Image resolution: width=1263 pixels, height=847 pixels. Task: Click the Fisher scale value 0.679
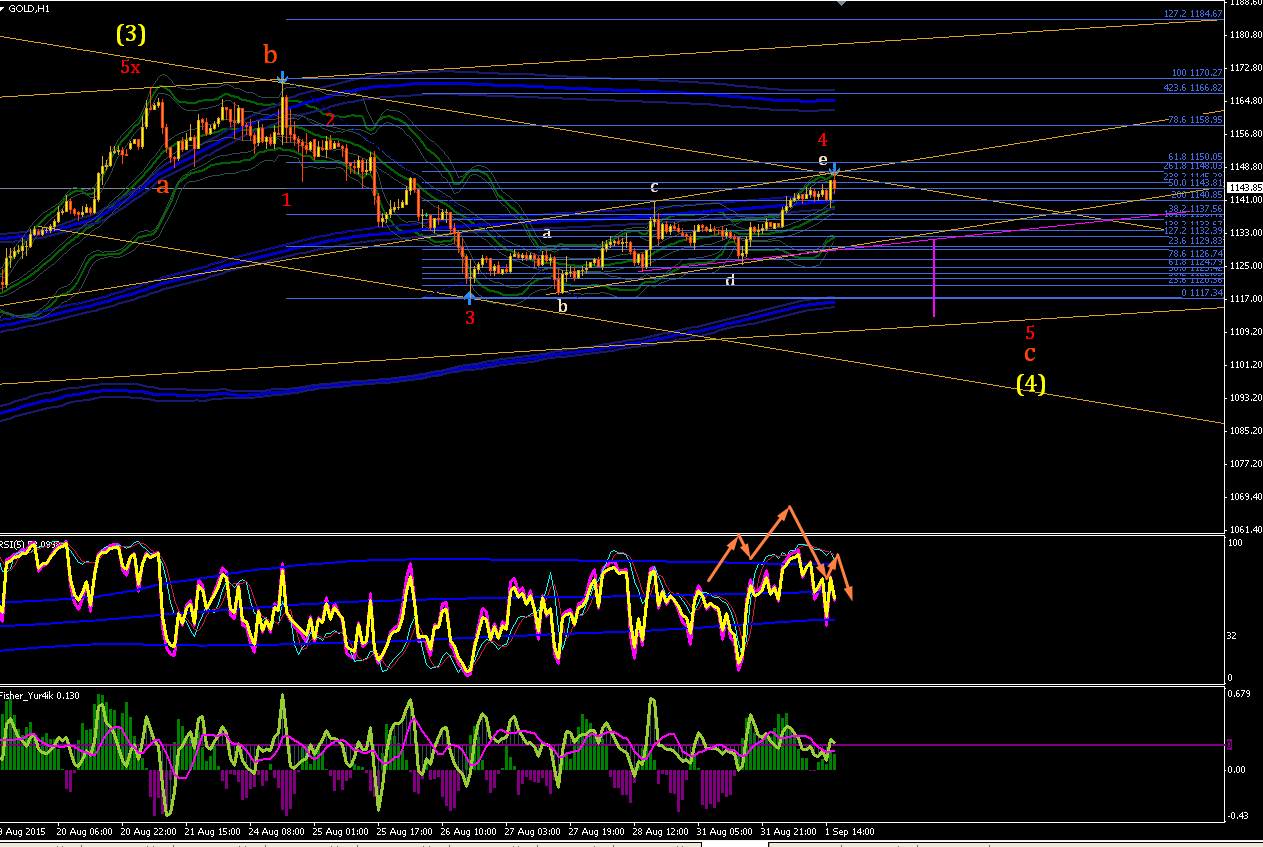(x=1240, y=694)
